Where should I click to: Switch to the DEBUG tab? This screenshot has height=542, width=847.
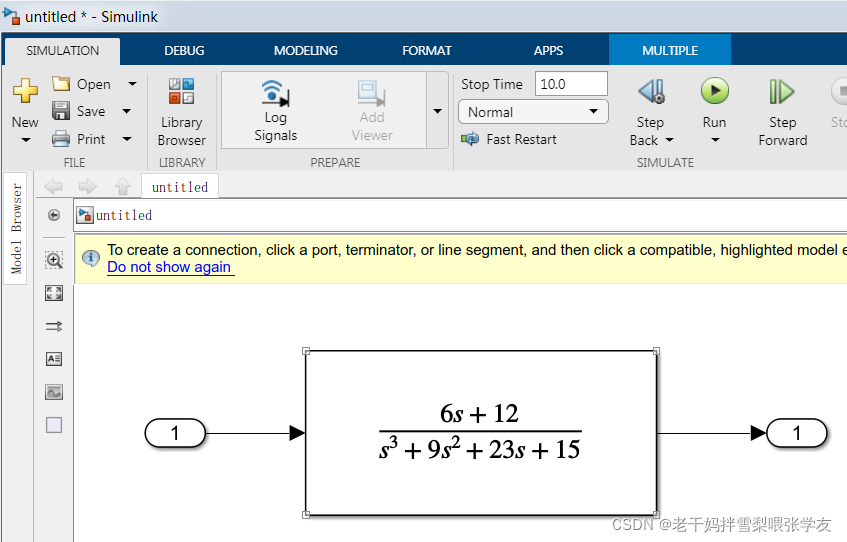(184, 51)
